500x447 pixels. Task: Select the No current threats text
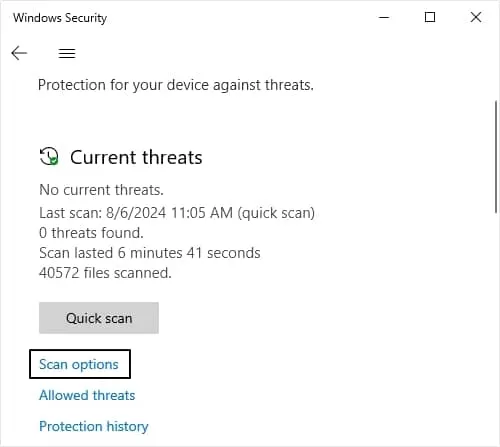coord(101,190)
